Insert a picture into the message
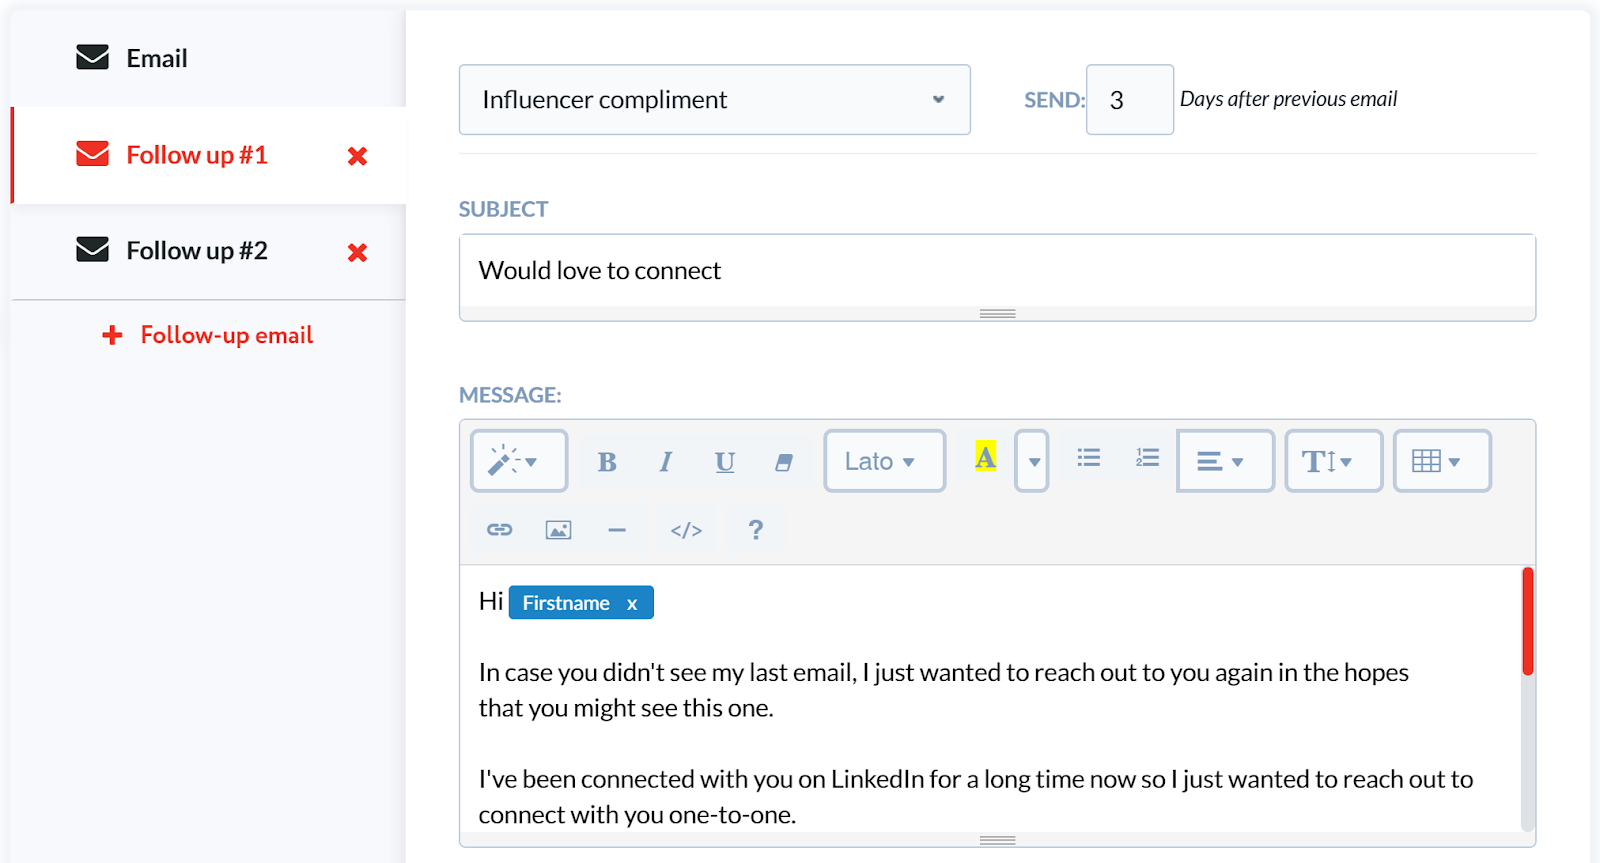 click(558, 530)
